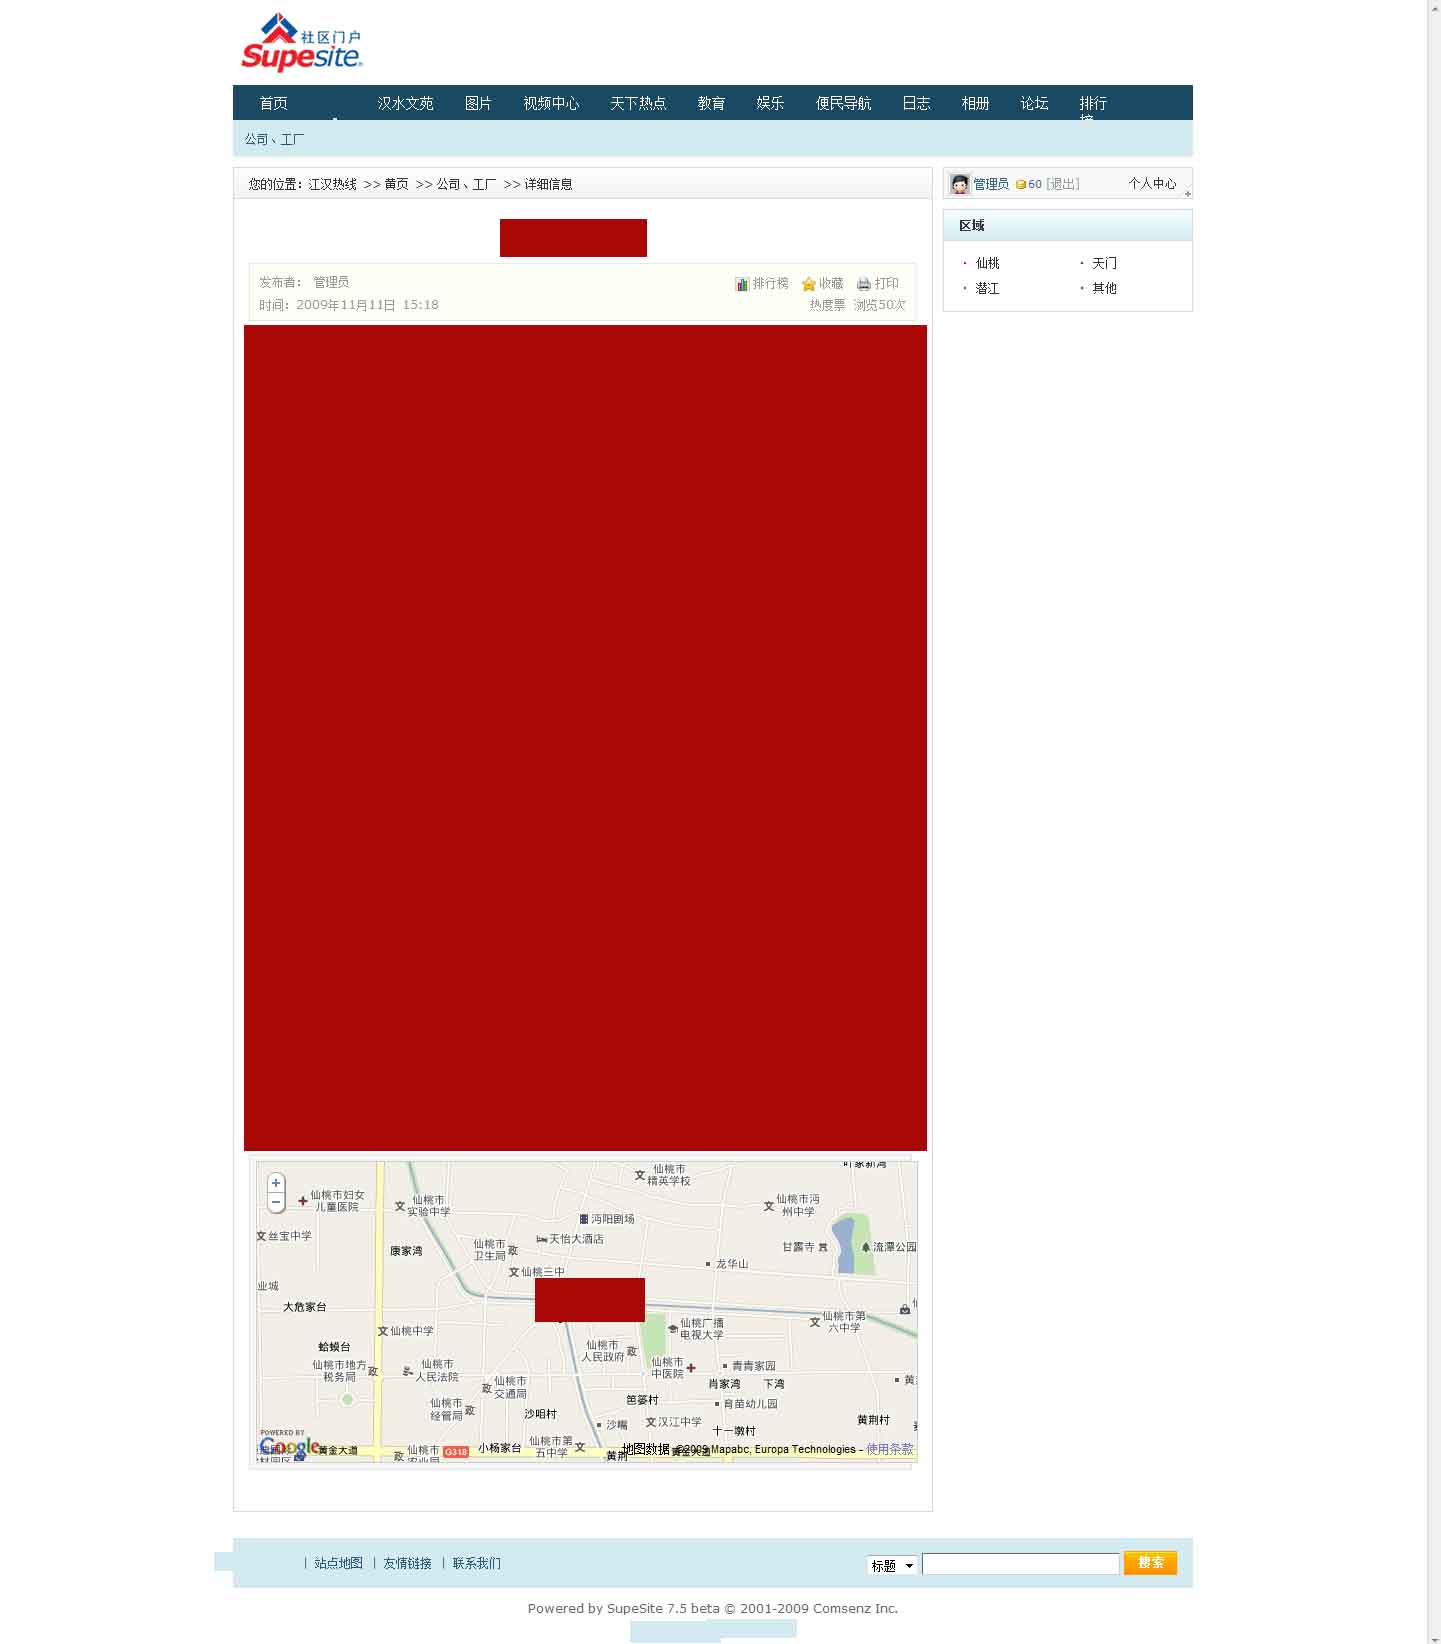Zoom out the map with the minus button
The height and width of the screenshot is (1644, 1441).
(276, 1202)
